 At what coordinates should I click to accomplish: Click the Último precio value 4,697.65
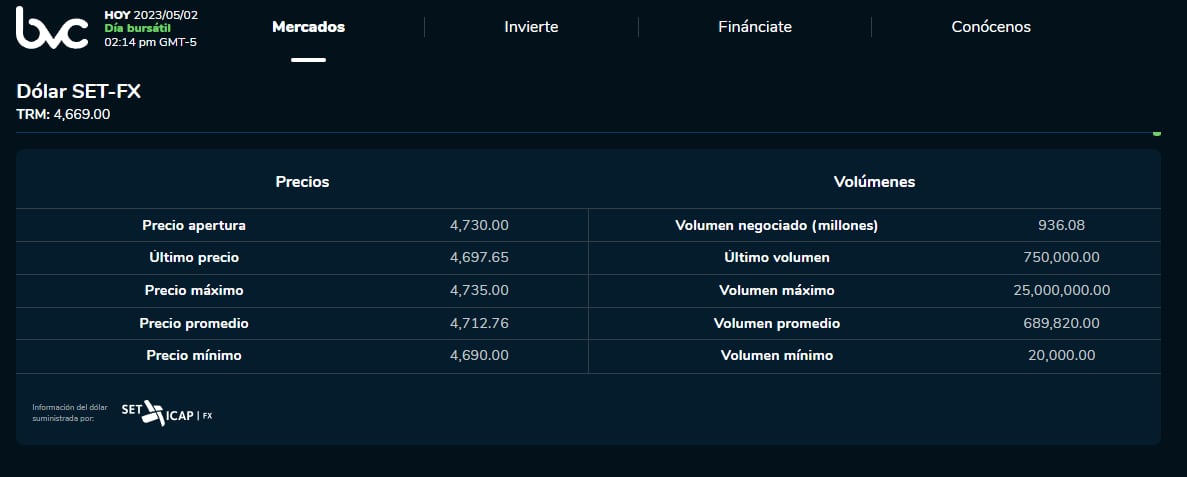(x=479, y=257)
